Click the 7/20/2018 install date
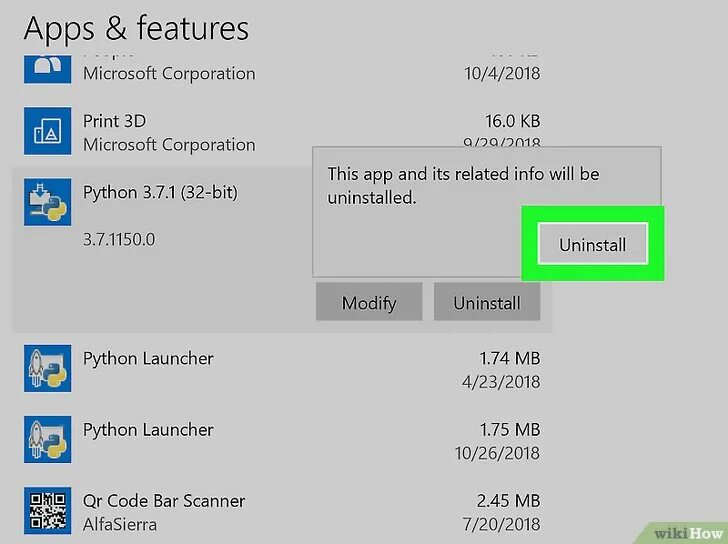The image size is (728, 544). (x=501, y=525)
